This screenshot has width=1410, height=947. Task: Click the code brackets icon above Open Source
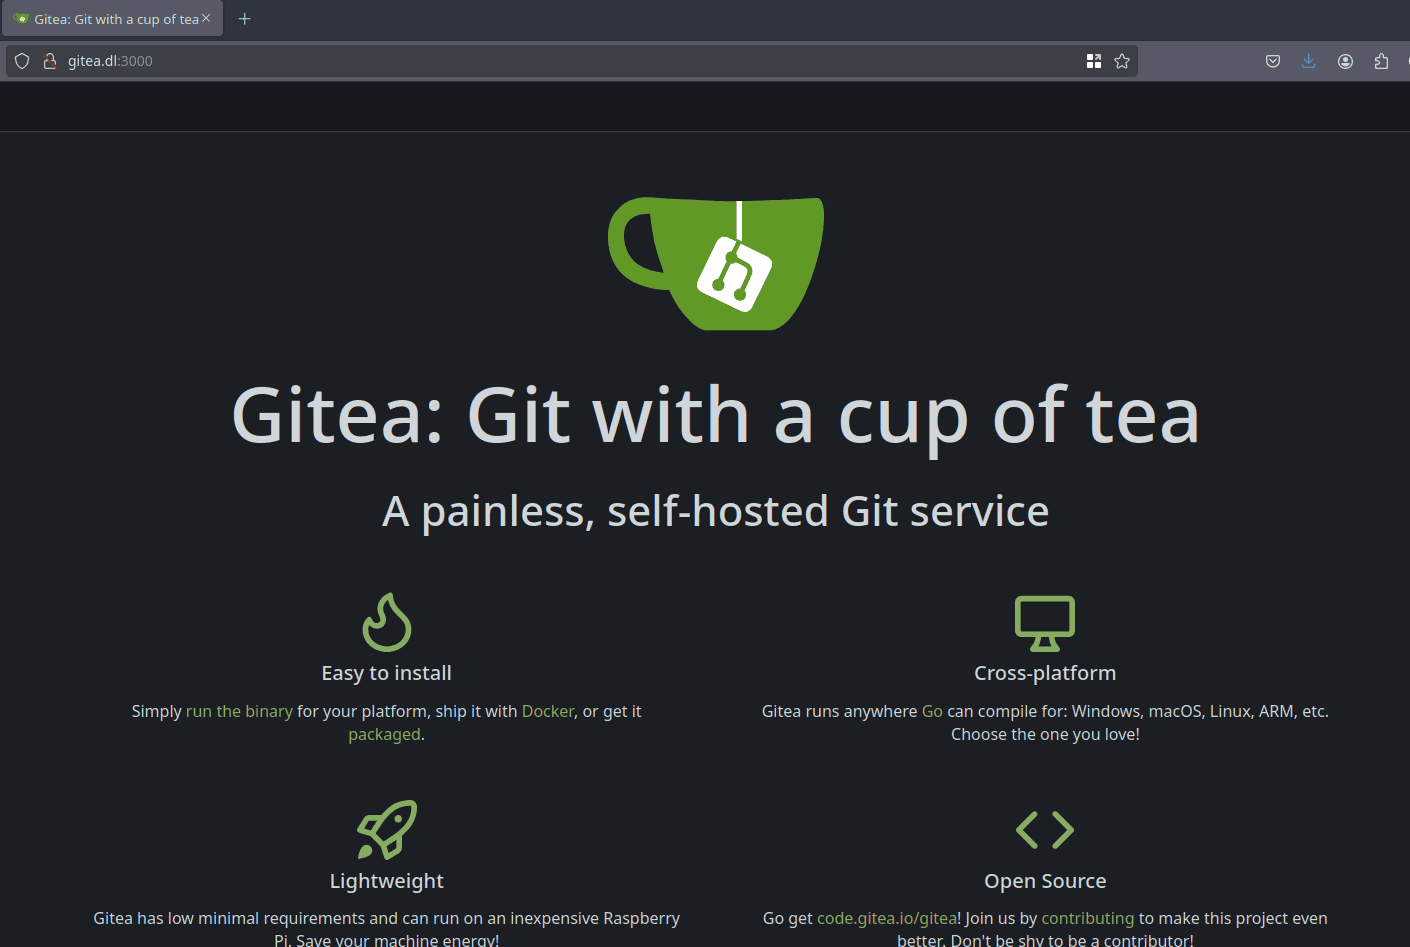coord(1045,829)
